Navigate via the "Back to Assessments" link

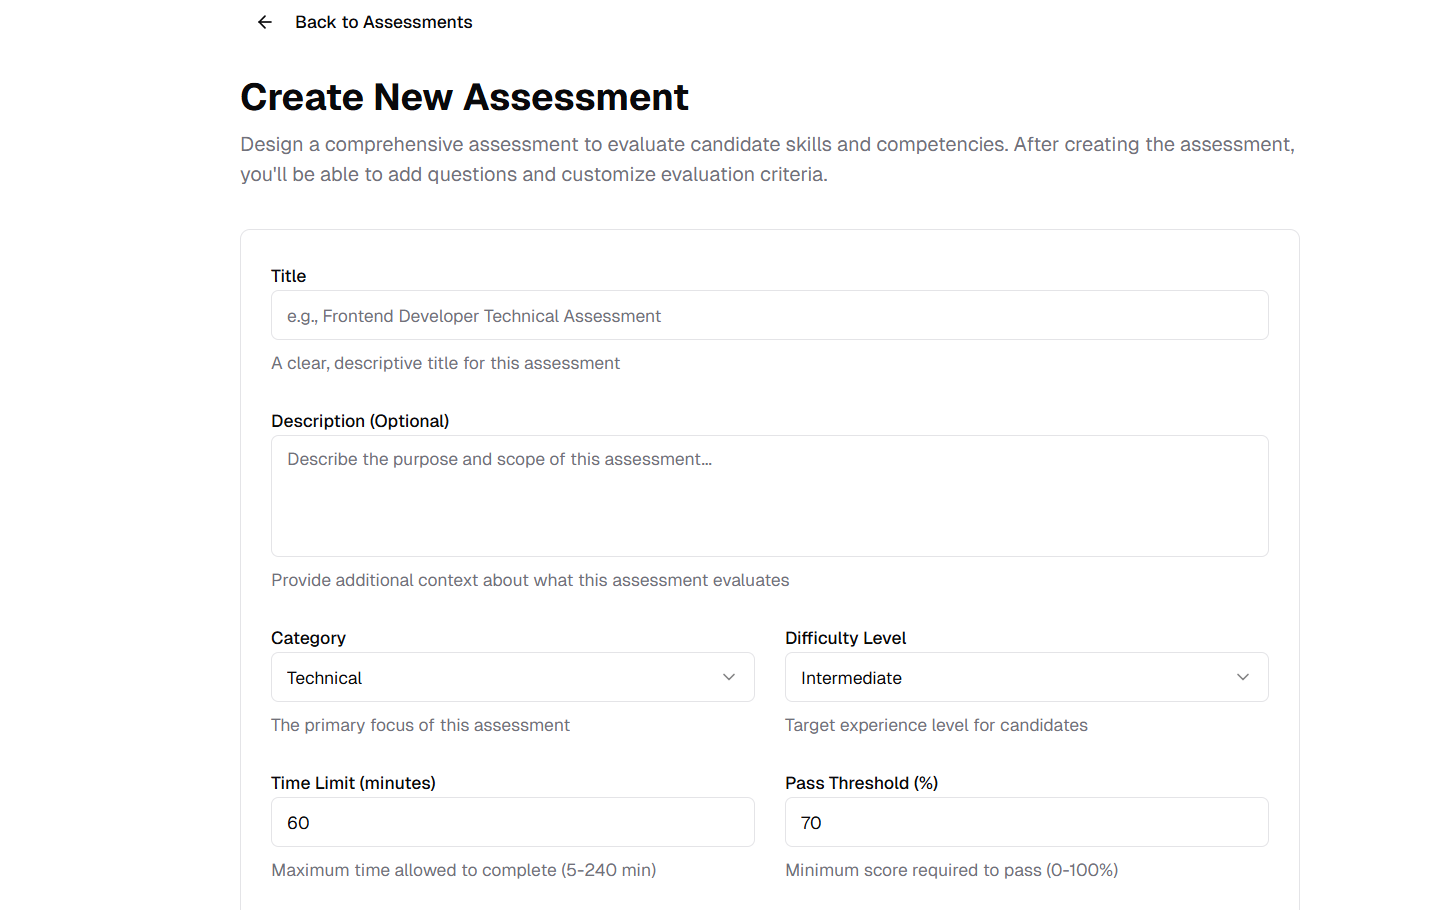383,21
